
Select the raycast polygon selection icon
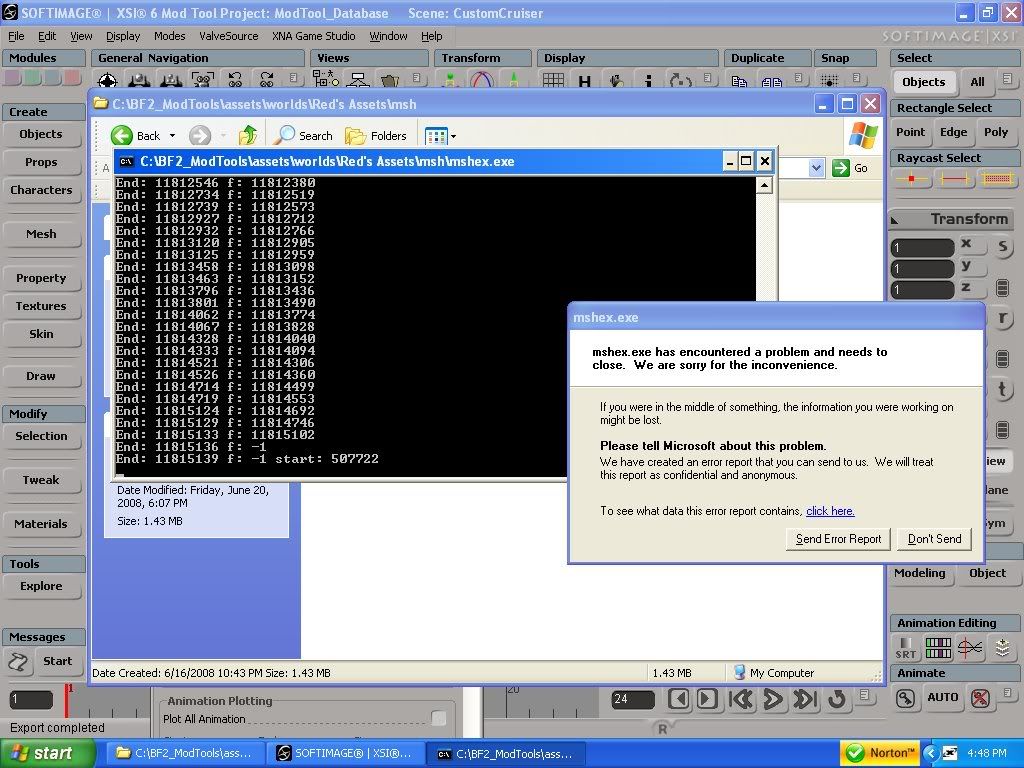(x=997, y=178)
